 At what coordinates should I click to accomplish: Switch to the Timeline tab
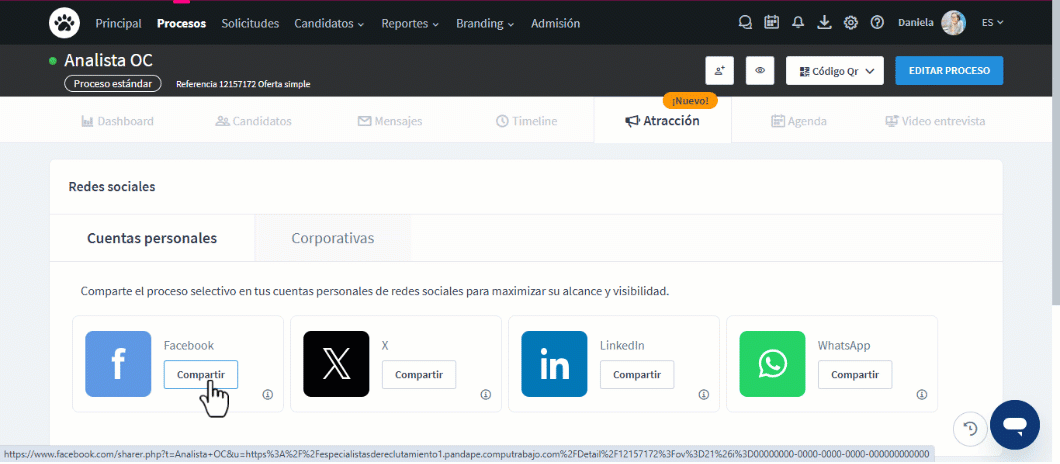(527, 121)
